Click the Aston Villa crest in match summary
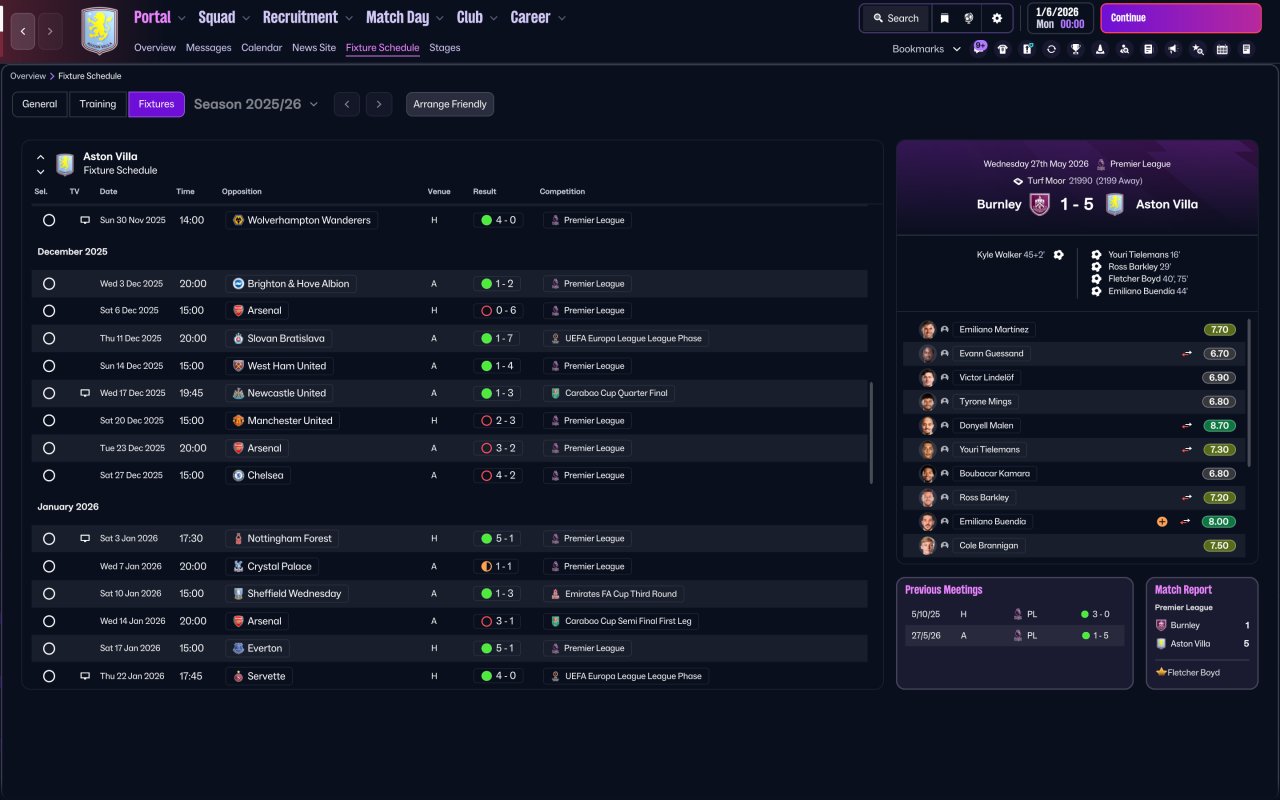 click(1114, 204)
